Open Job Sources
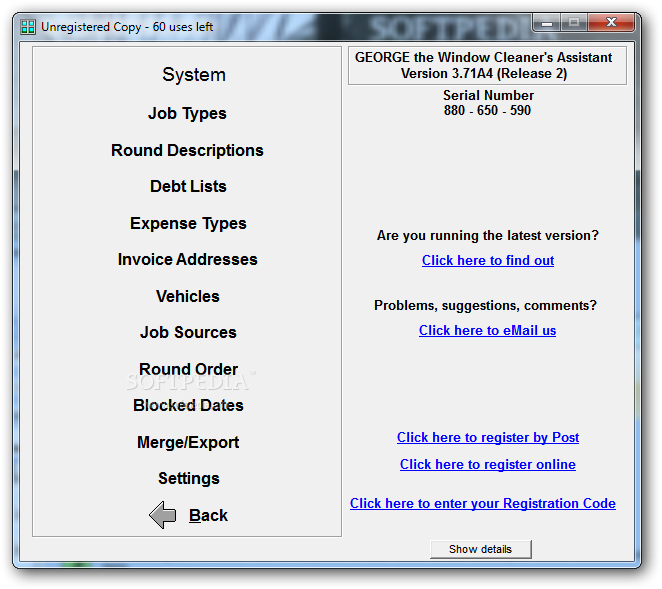The height and width of the screenshot is (589, 662). coord(188,332)
